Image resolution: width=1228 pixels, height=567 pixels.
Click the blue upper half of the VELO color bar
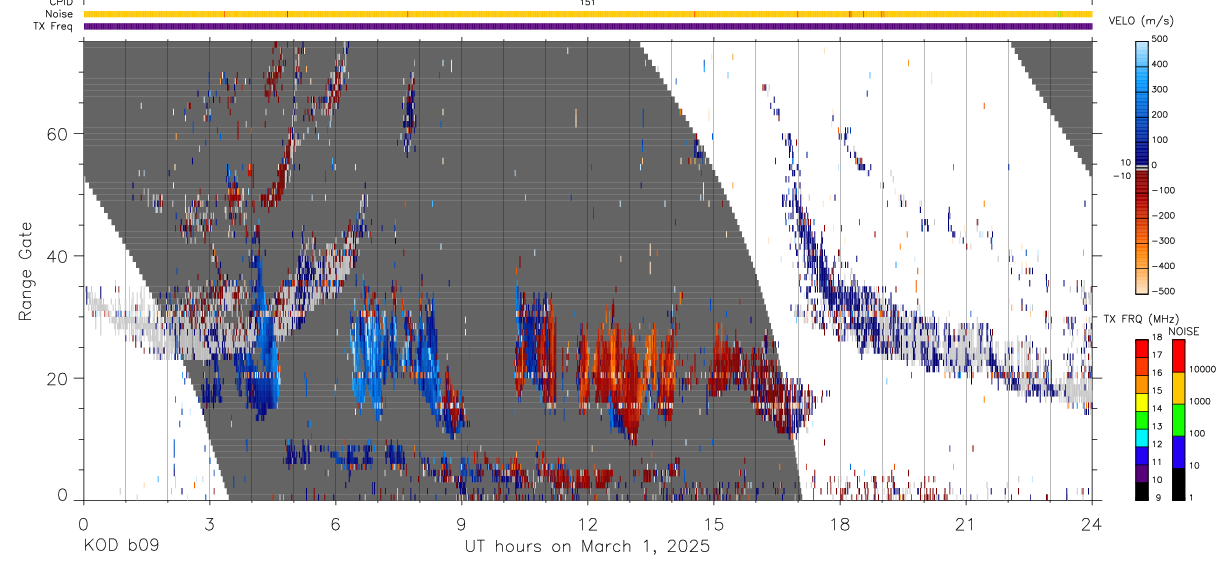(x=1142, y=103)
